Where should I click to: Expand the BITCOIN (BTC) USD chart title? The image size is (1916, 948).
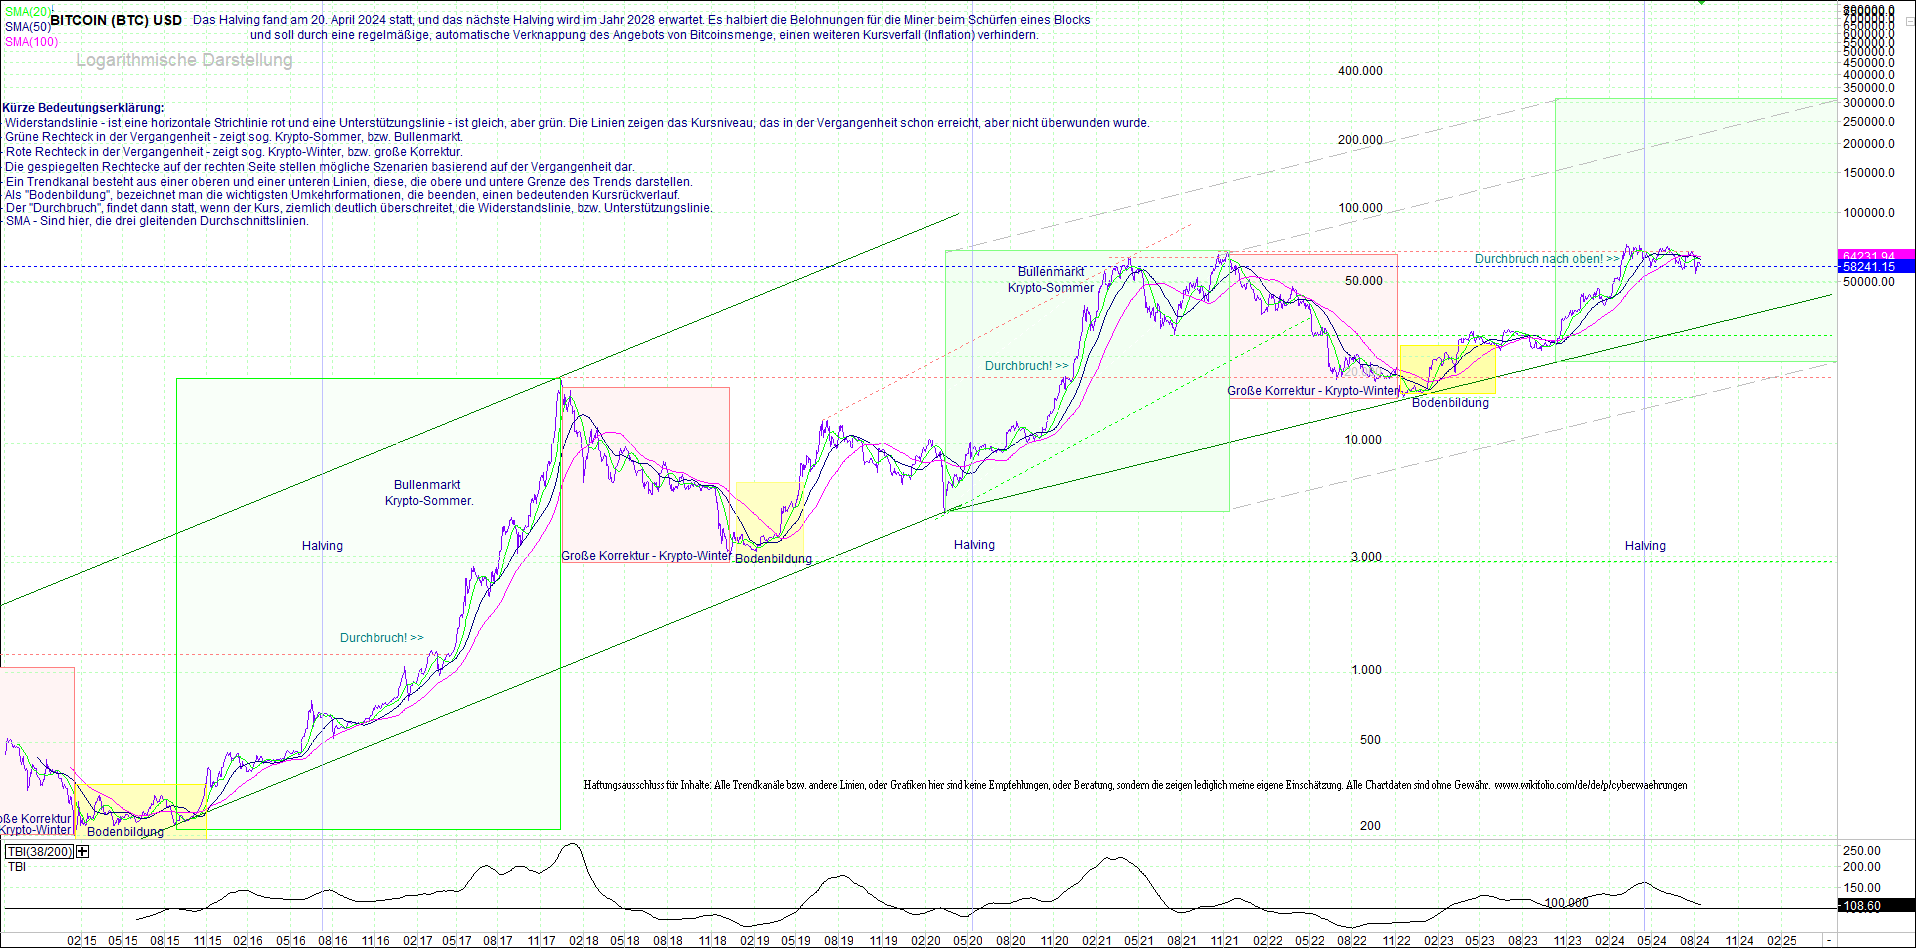(x=116, y=18)
